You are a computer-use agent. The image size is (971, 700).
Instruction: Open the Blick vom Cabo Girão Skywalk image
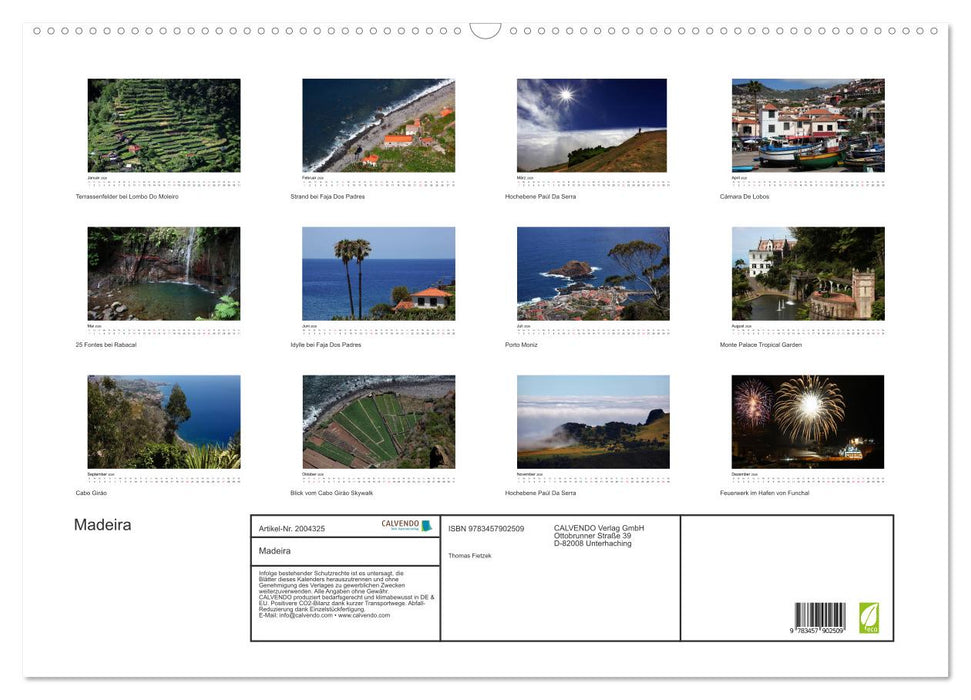[x=378, y=421]
